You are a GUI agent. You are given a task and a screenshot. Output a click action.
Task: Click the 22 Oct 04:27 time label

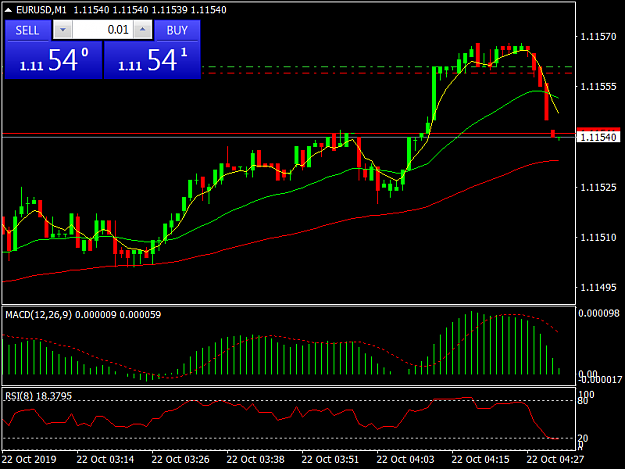pyautogui.click(x=555, y=459)
